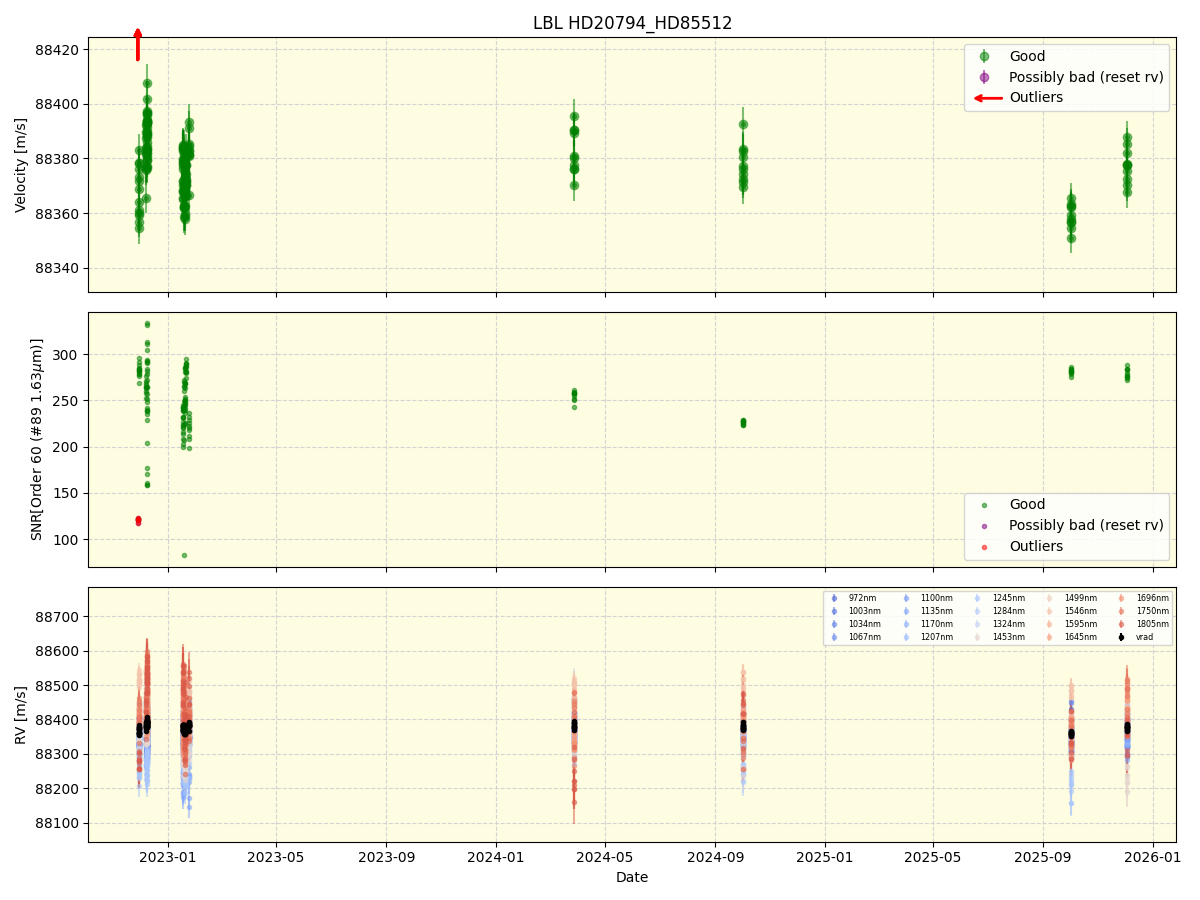Viewport: 1200px width, 900px height.
Task: Click the 2024-09 date tick label
Action: point(715,857)
